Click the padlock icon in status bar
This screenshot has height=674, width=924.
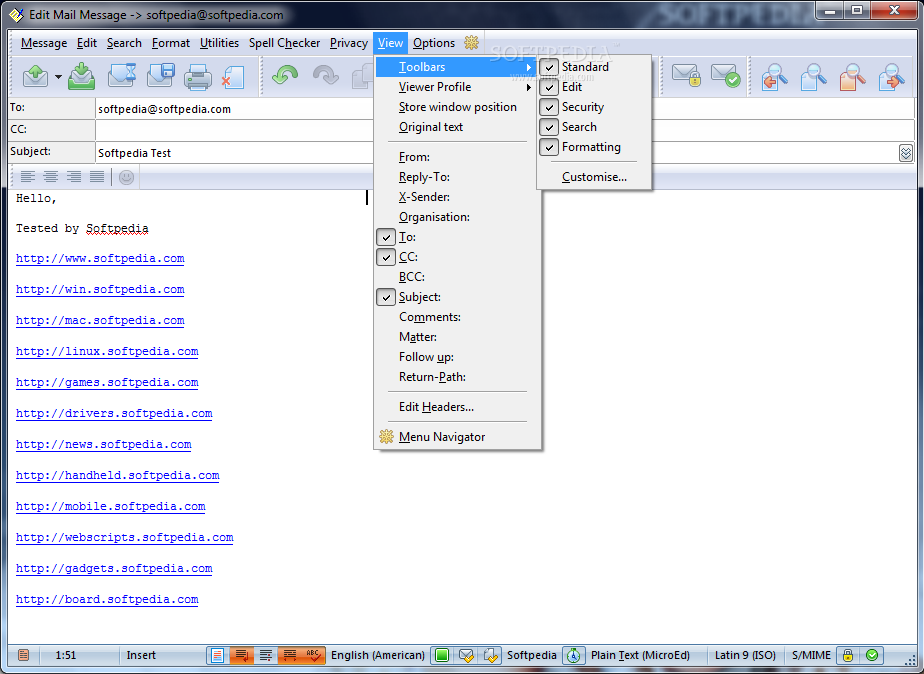(848, 655)
